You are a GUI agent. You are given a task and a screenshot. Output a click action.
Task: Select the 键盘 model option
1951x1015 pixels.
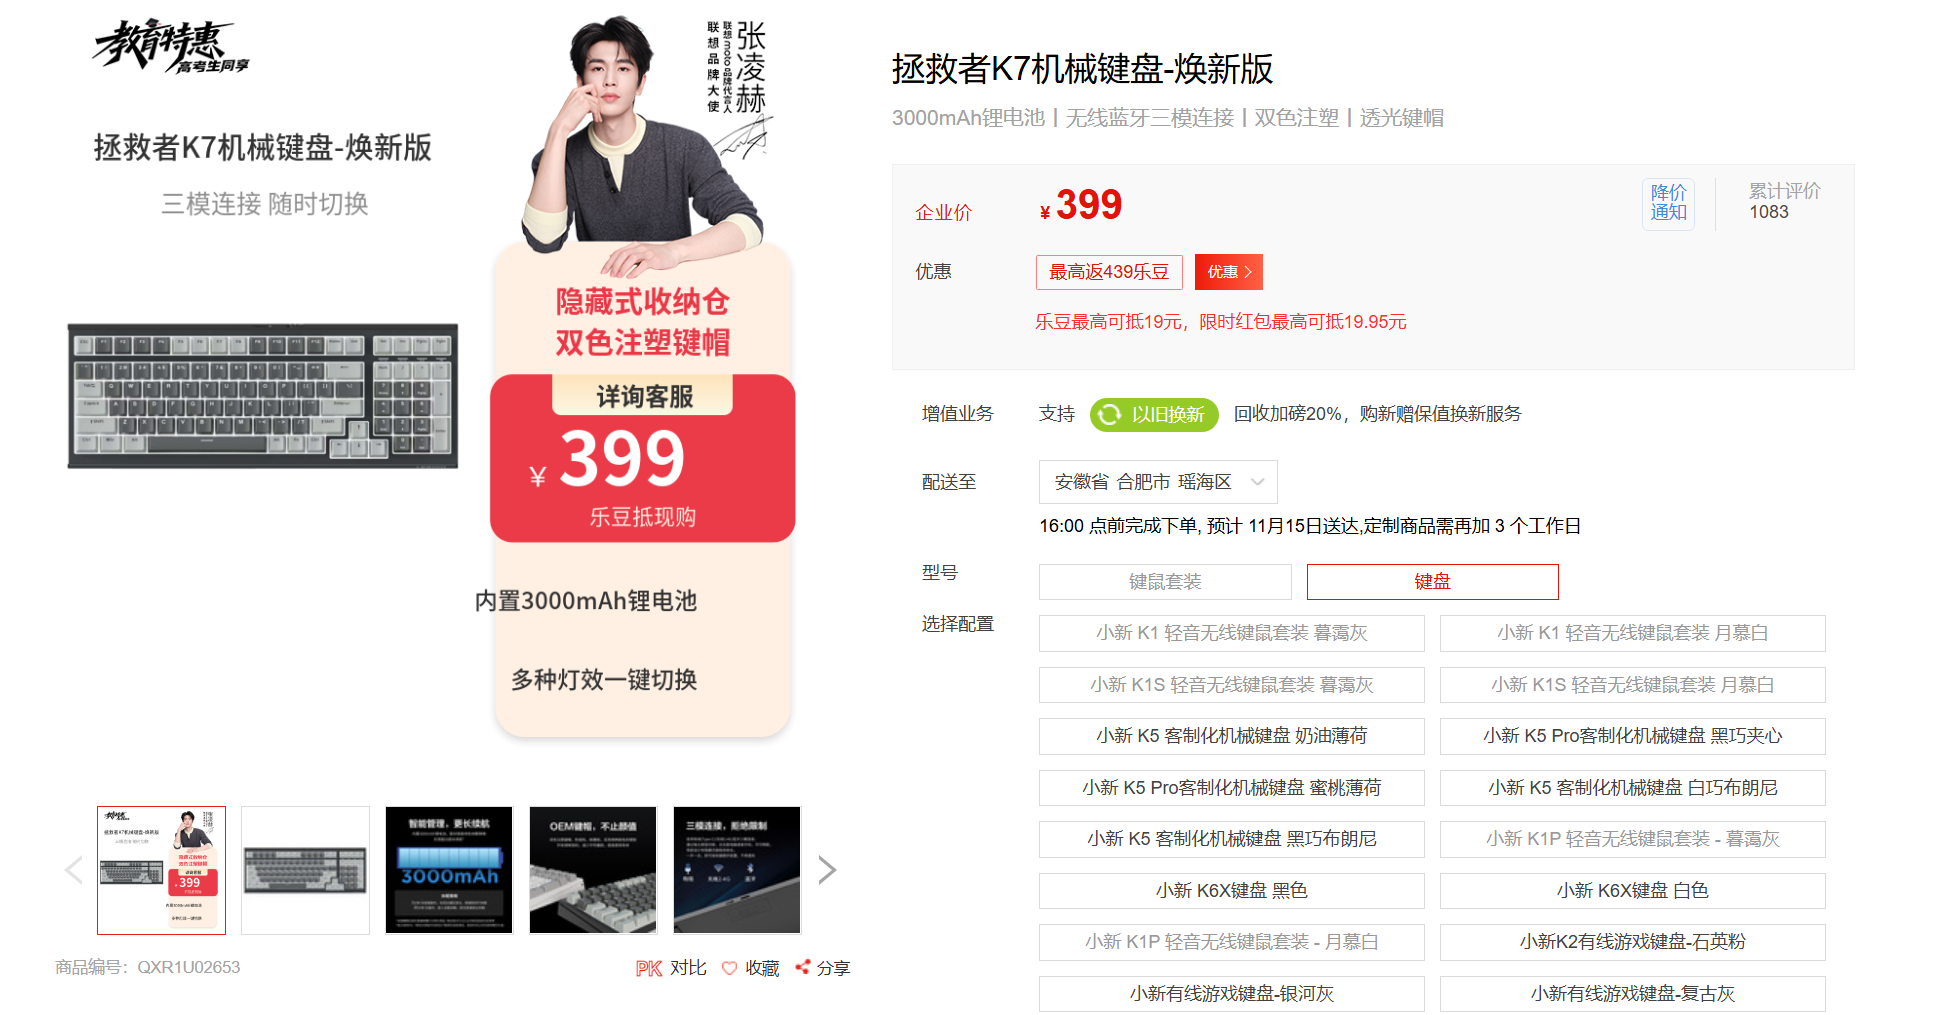coord(1432,582)
